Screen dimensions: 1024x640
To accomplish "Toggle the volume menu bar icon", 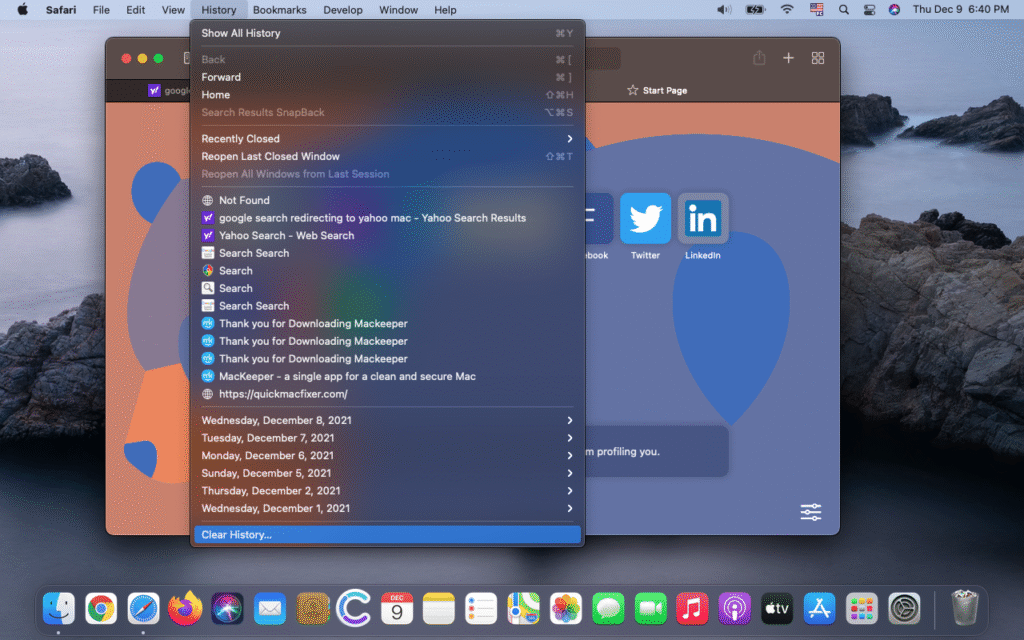I will 725,10.
